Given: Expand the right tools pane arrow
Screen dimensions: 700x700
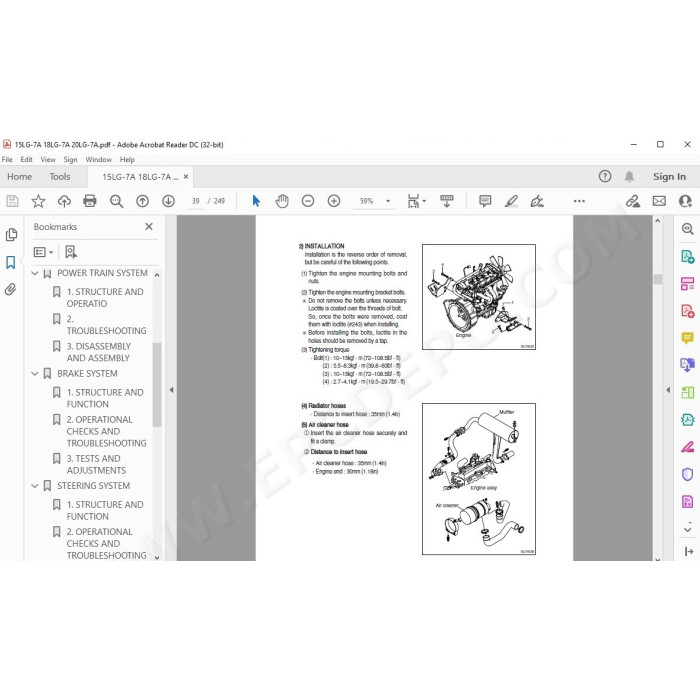Looking at the screenshot, I should point(668,390).
